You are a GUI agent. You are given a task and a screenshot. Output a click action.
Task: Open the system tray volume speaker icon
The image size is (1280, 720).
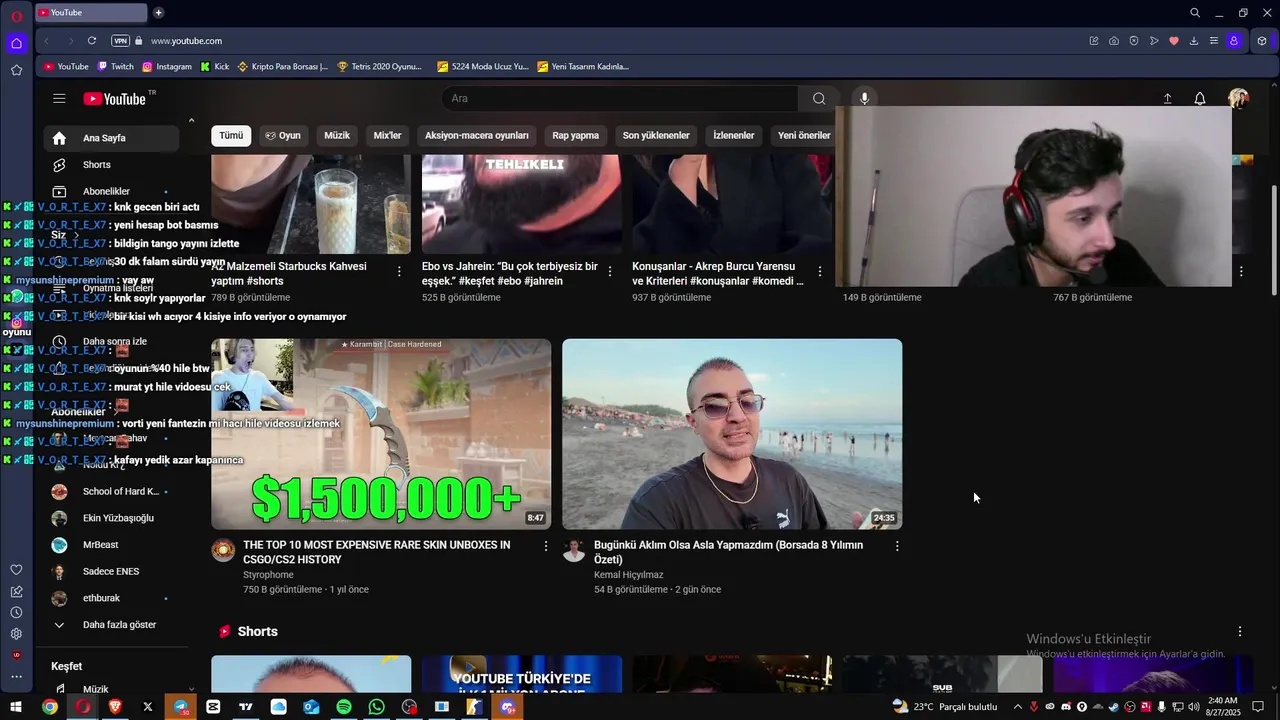point(1194,707)
